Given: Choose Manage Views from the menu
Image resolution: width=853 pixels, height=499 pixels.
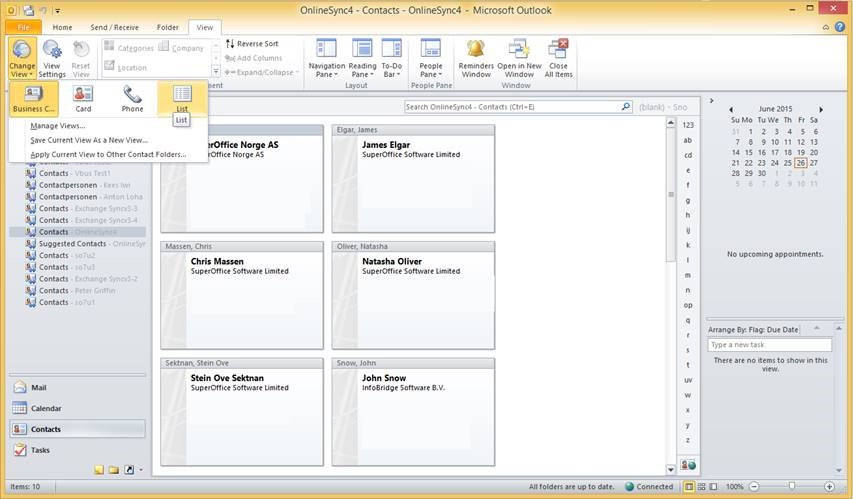Looking at the screenshot, I should 58,126.
